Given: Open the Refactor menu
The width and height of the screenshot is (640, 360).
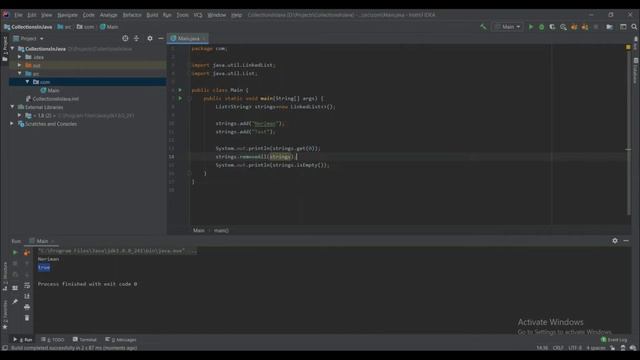Looking at the screenshot, I should [132, 15].
